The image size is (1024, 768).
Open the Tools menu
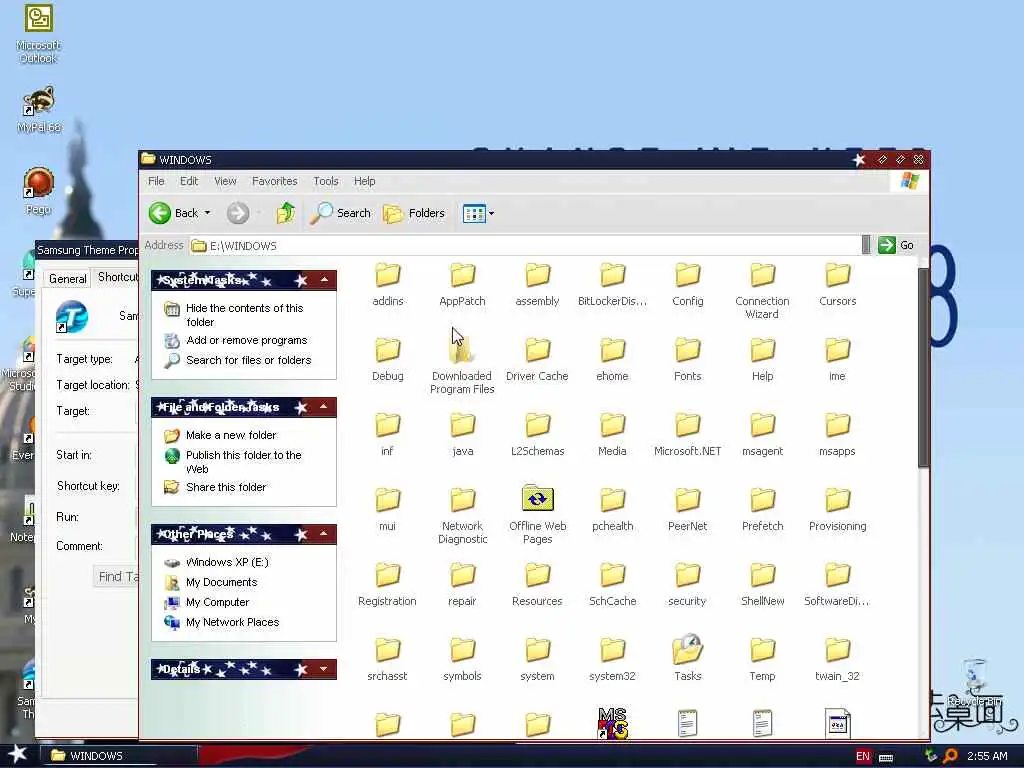[x=325, y=181]
